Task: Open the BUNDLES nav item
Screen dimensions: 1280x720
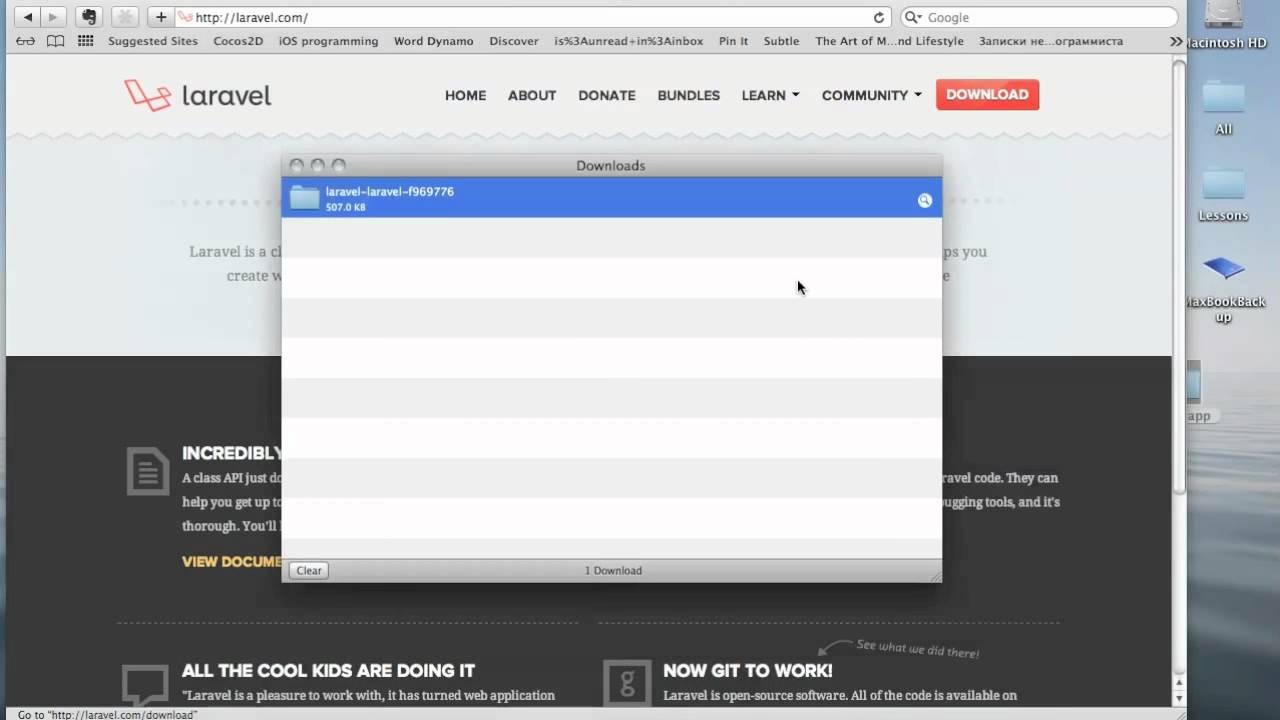Action: pos(689,95)
